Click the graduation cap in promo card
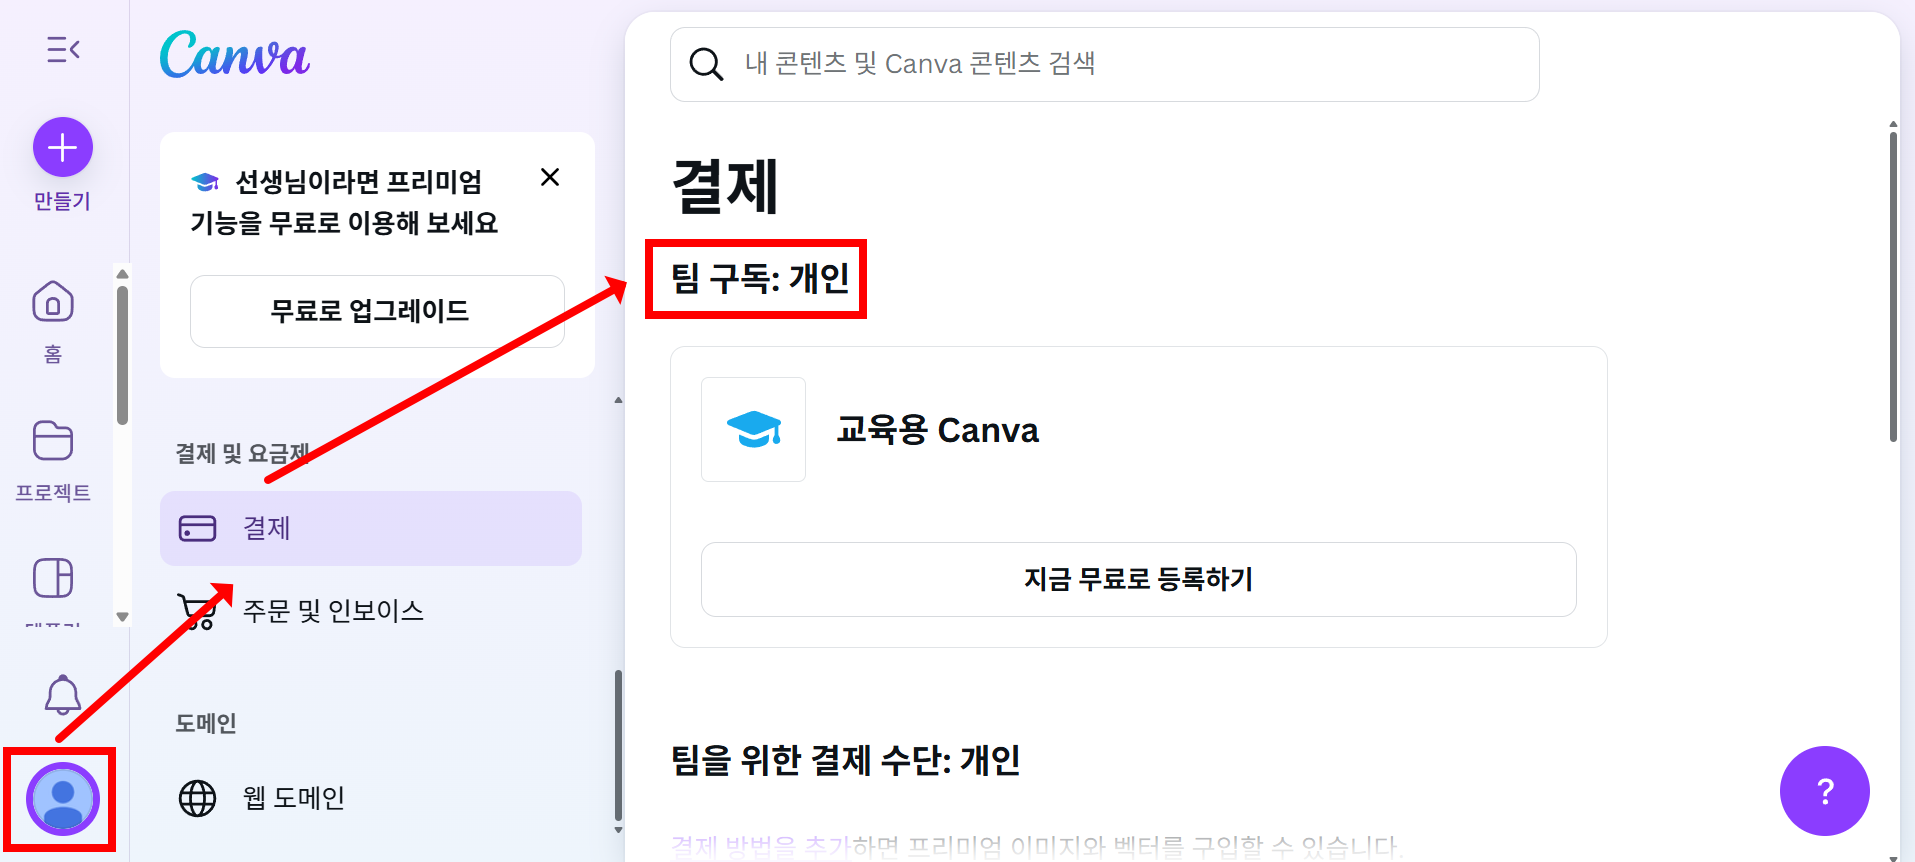This screenshot has height=862, width=1915. coord(205,182)
